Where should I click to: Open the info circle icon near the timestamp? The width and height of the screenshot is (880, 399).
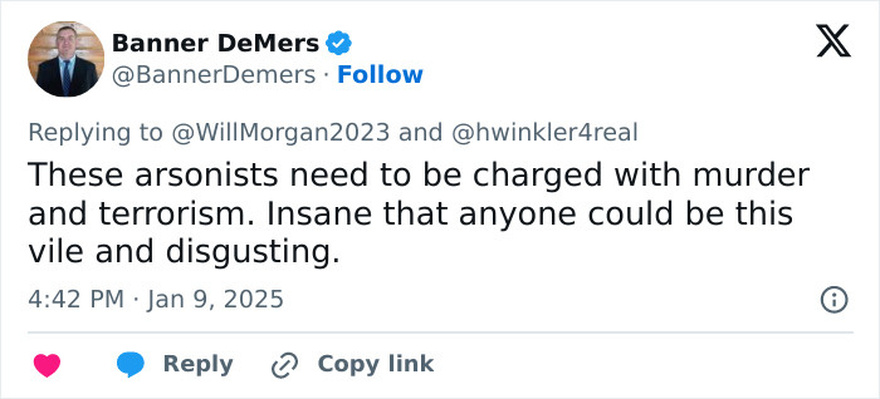click(834, 300)
